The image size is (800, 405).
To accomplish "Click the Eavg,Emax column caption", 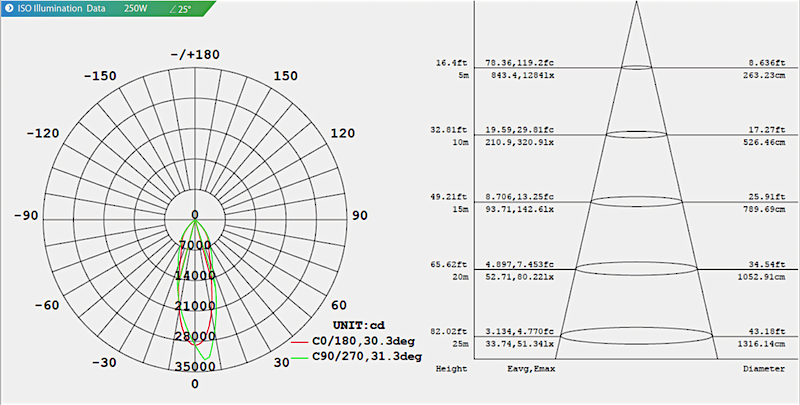I will pos(531,369).
